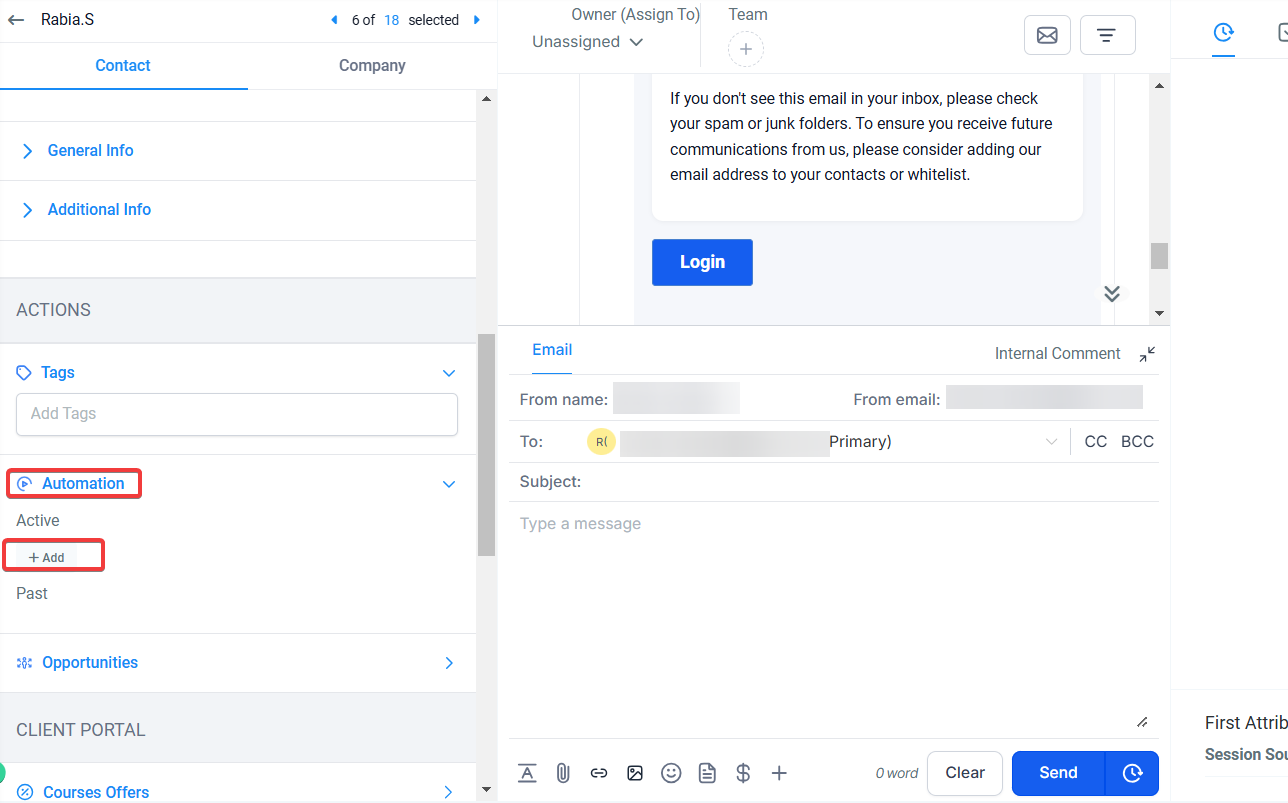Image resolution: width=1288 pixels, height=803 pixels.
Task: Click the Courses Offers percent icon
Action: click(x=25, y=793)
